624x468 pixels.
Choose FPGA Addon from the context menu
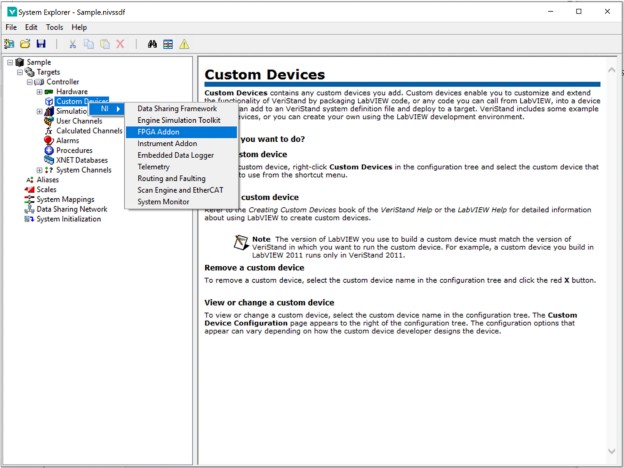(x=181, y=132)
